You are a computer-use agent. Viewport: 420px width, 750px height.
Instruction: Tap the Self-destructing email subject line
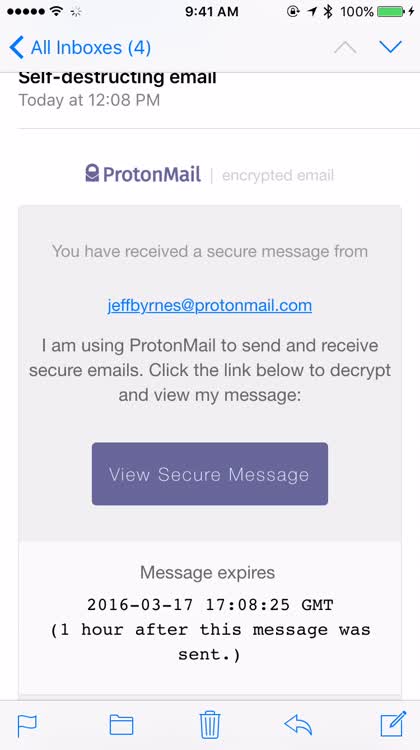[x=117, y=77]
